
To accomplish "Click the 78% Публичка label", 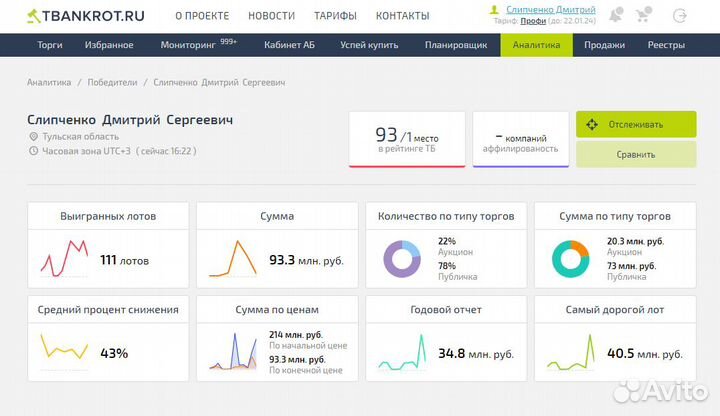I will click(x=457, y=271).
